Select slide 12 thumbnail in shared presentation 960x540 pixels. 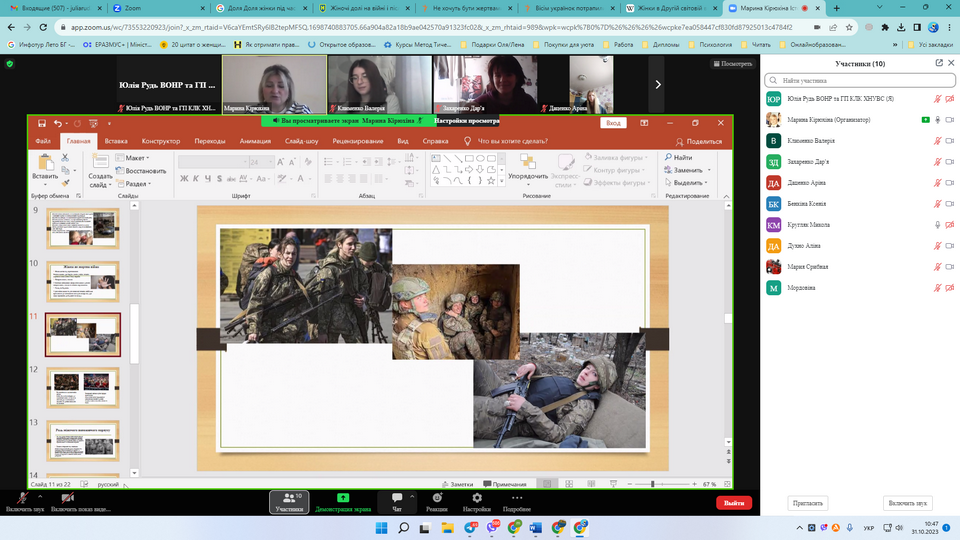pos(83,387)
